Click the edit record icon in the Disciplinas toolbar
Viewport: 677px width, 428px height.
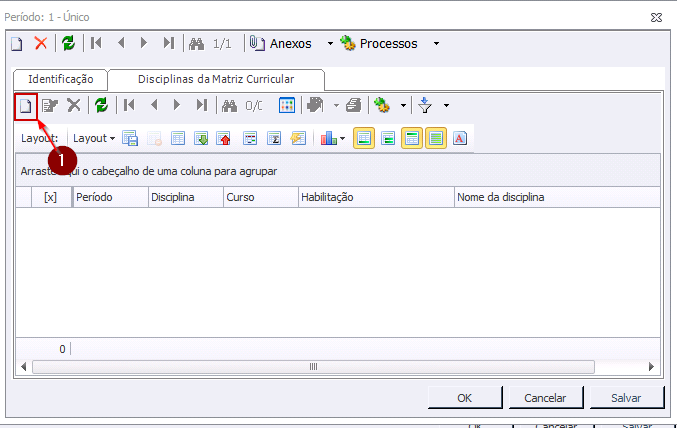point(50,105)
